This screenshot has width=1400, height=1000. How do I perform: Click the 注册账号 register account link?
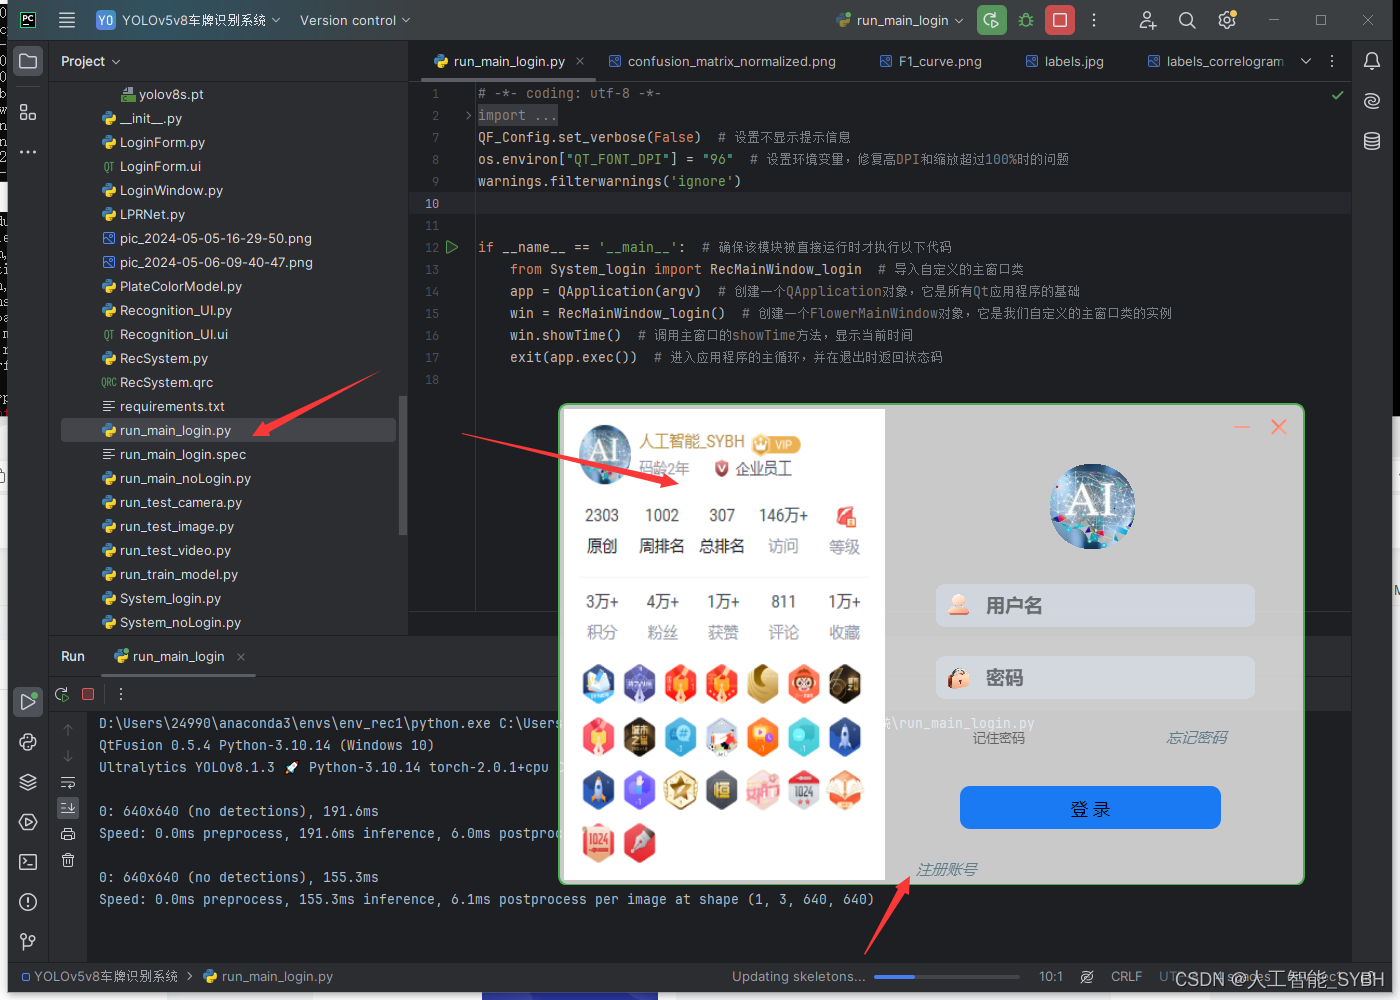click(x=947, y=870)
